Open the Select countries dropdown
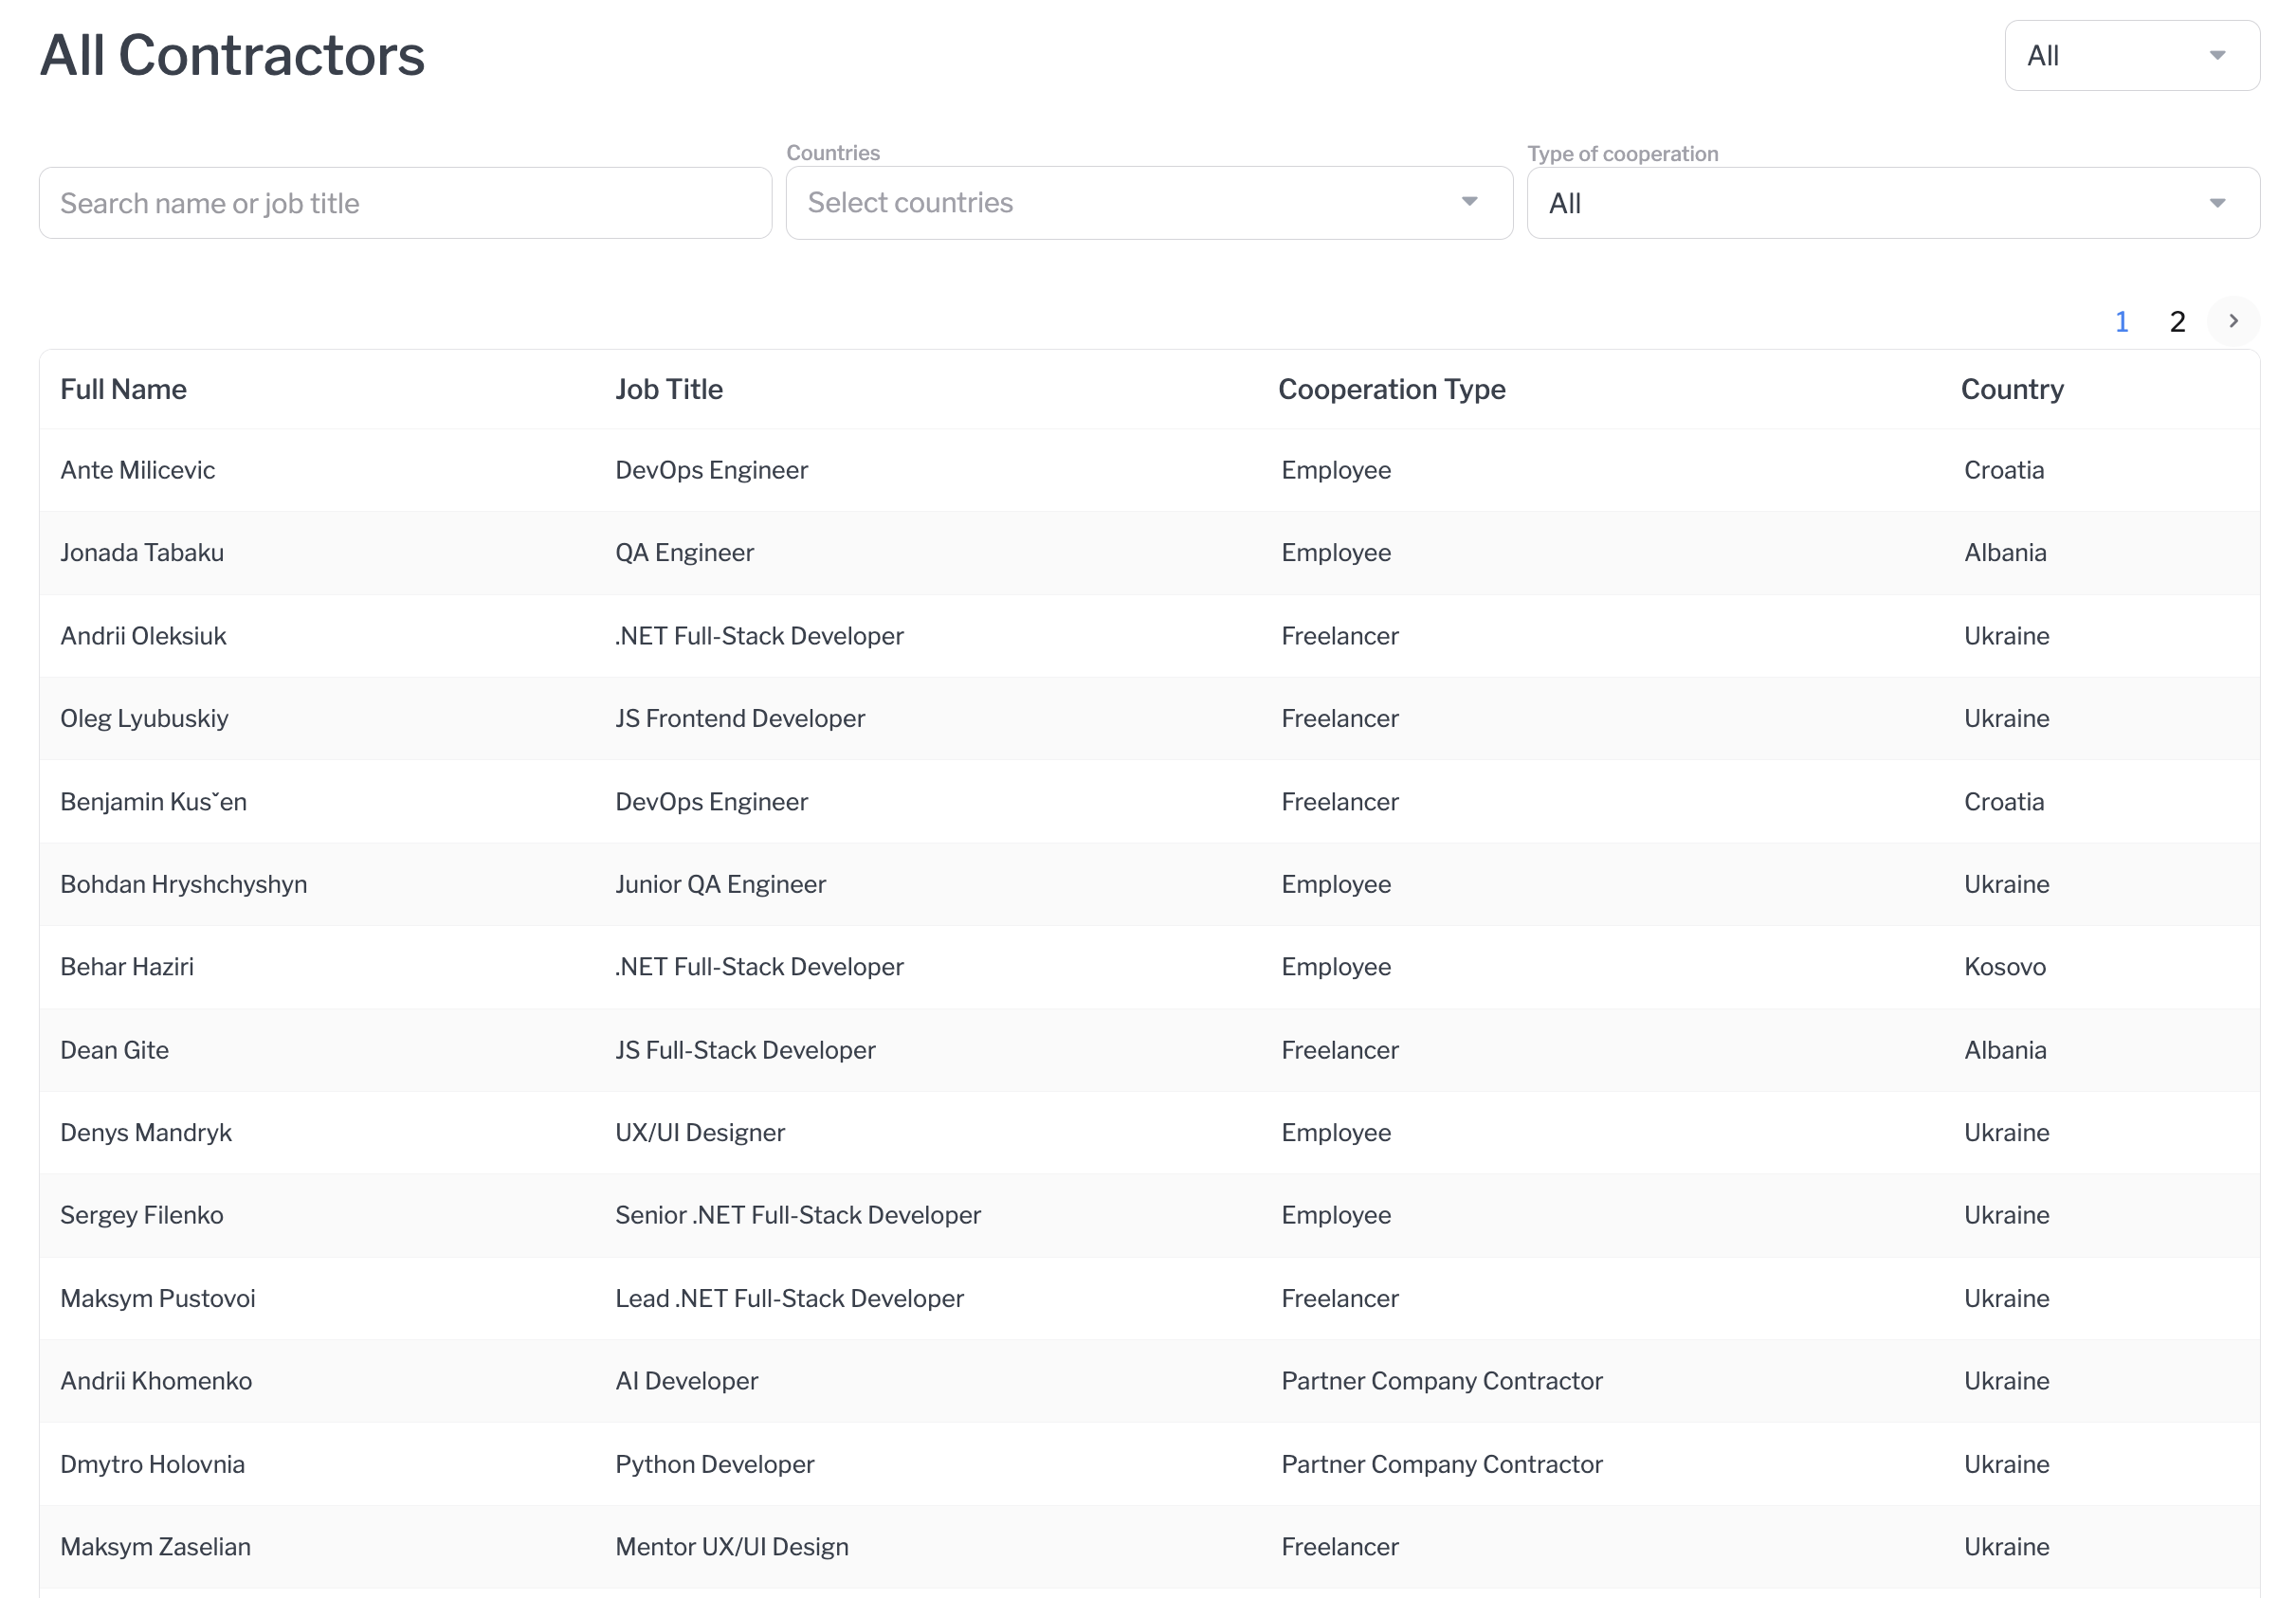This screenshot has width=2296, height=1598. [1149, 203]
